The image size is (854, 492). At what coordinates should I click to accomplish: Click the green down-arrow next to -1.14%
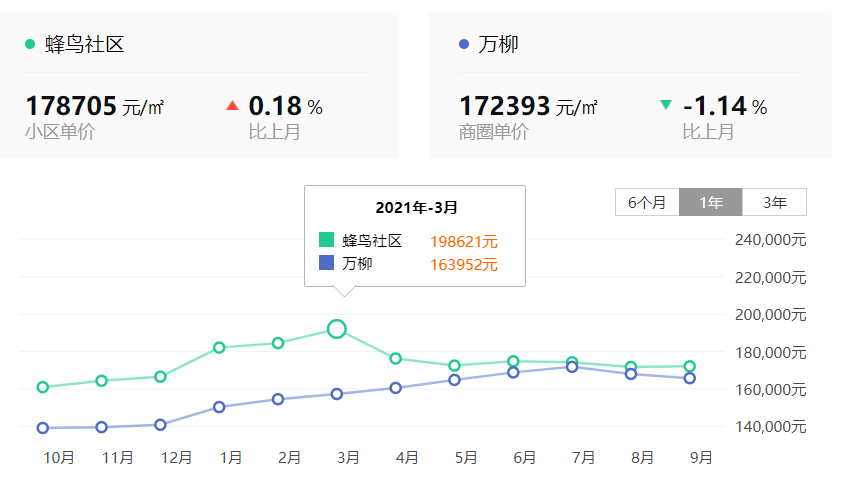tap(666, 105)
